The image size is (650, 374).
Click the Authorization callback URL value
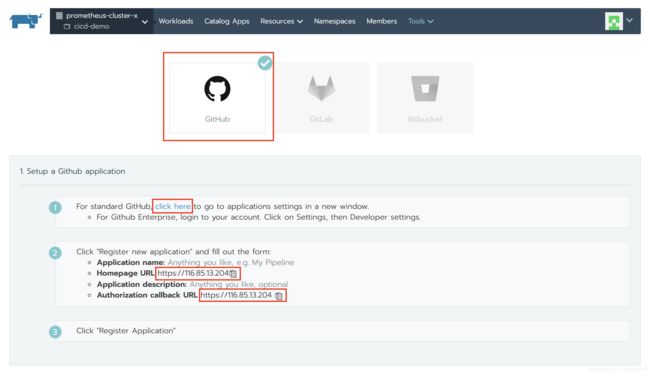click(x=236, y=295)
